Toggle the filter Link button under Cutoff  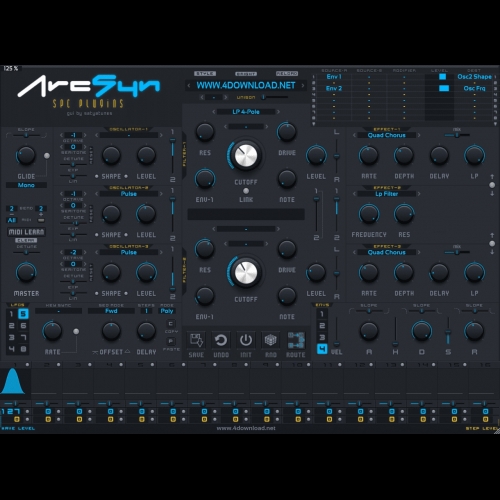[246, 191]
